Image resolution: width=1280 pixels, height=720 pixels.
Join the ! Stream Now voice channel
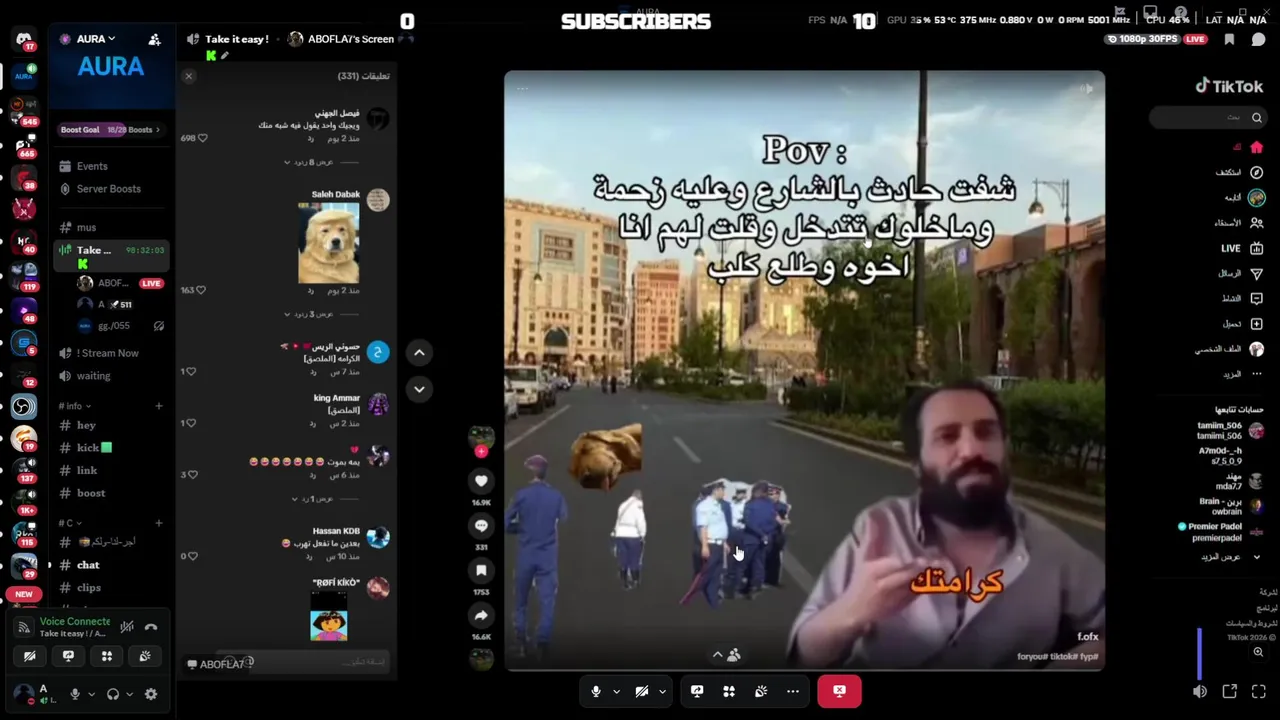point(108,353)
